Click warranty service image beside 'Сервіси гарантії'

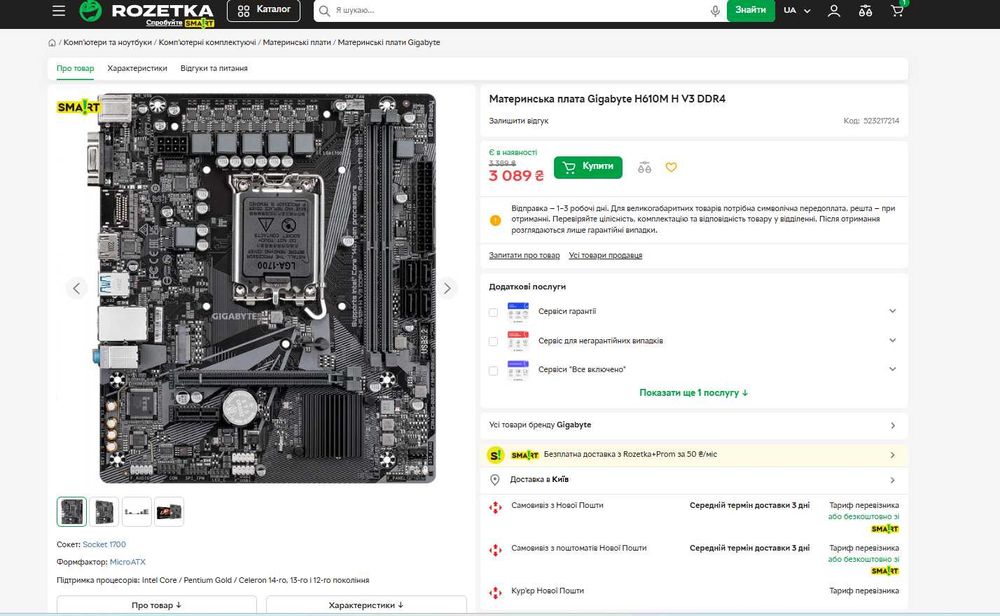[x=518, y=312]
